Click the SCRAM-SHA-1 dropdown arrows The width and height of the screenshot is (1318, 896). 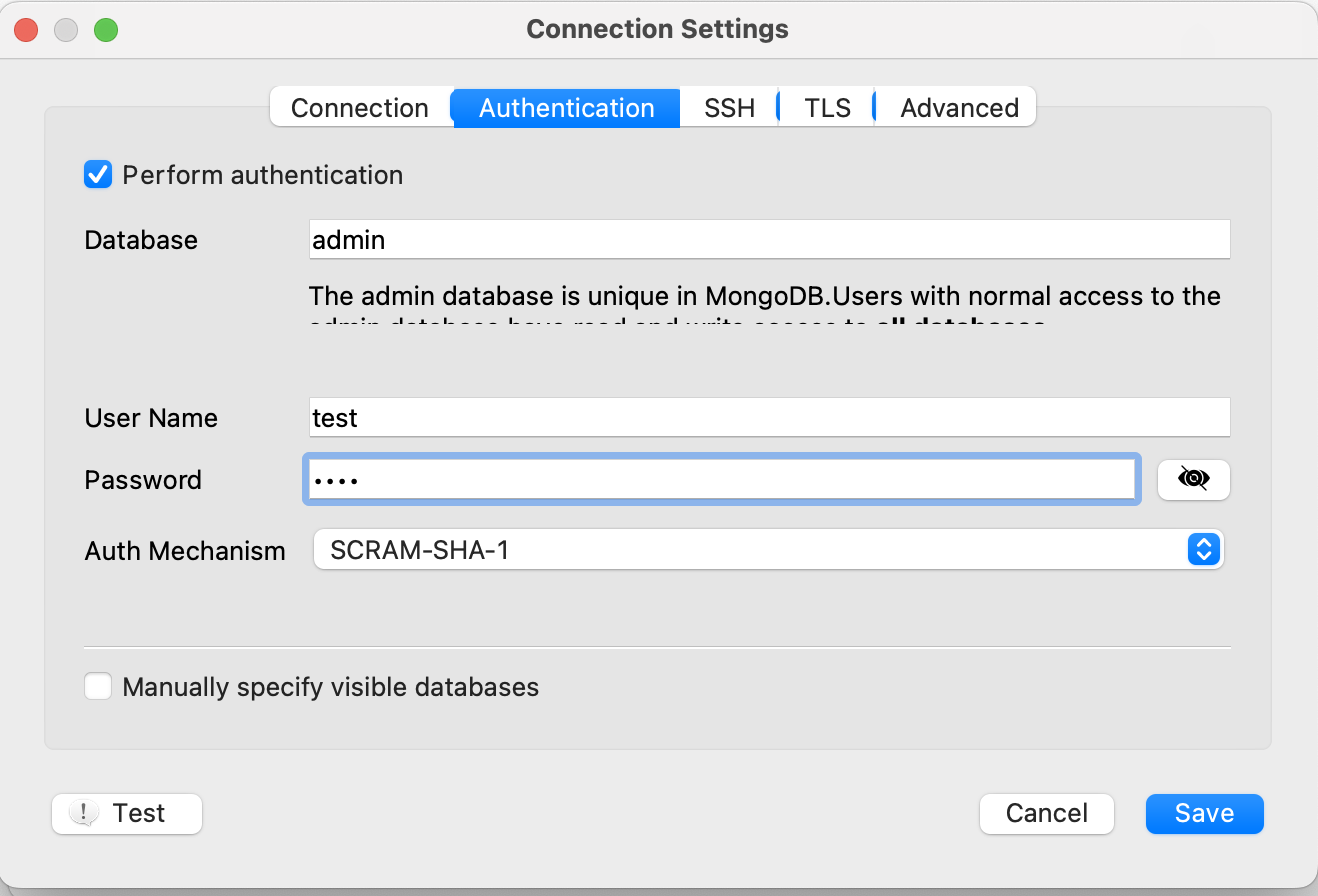(x=1204, y=550)
